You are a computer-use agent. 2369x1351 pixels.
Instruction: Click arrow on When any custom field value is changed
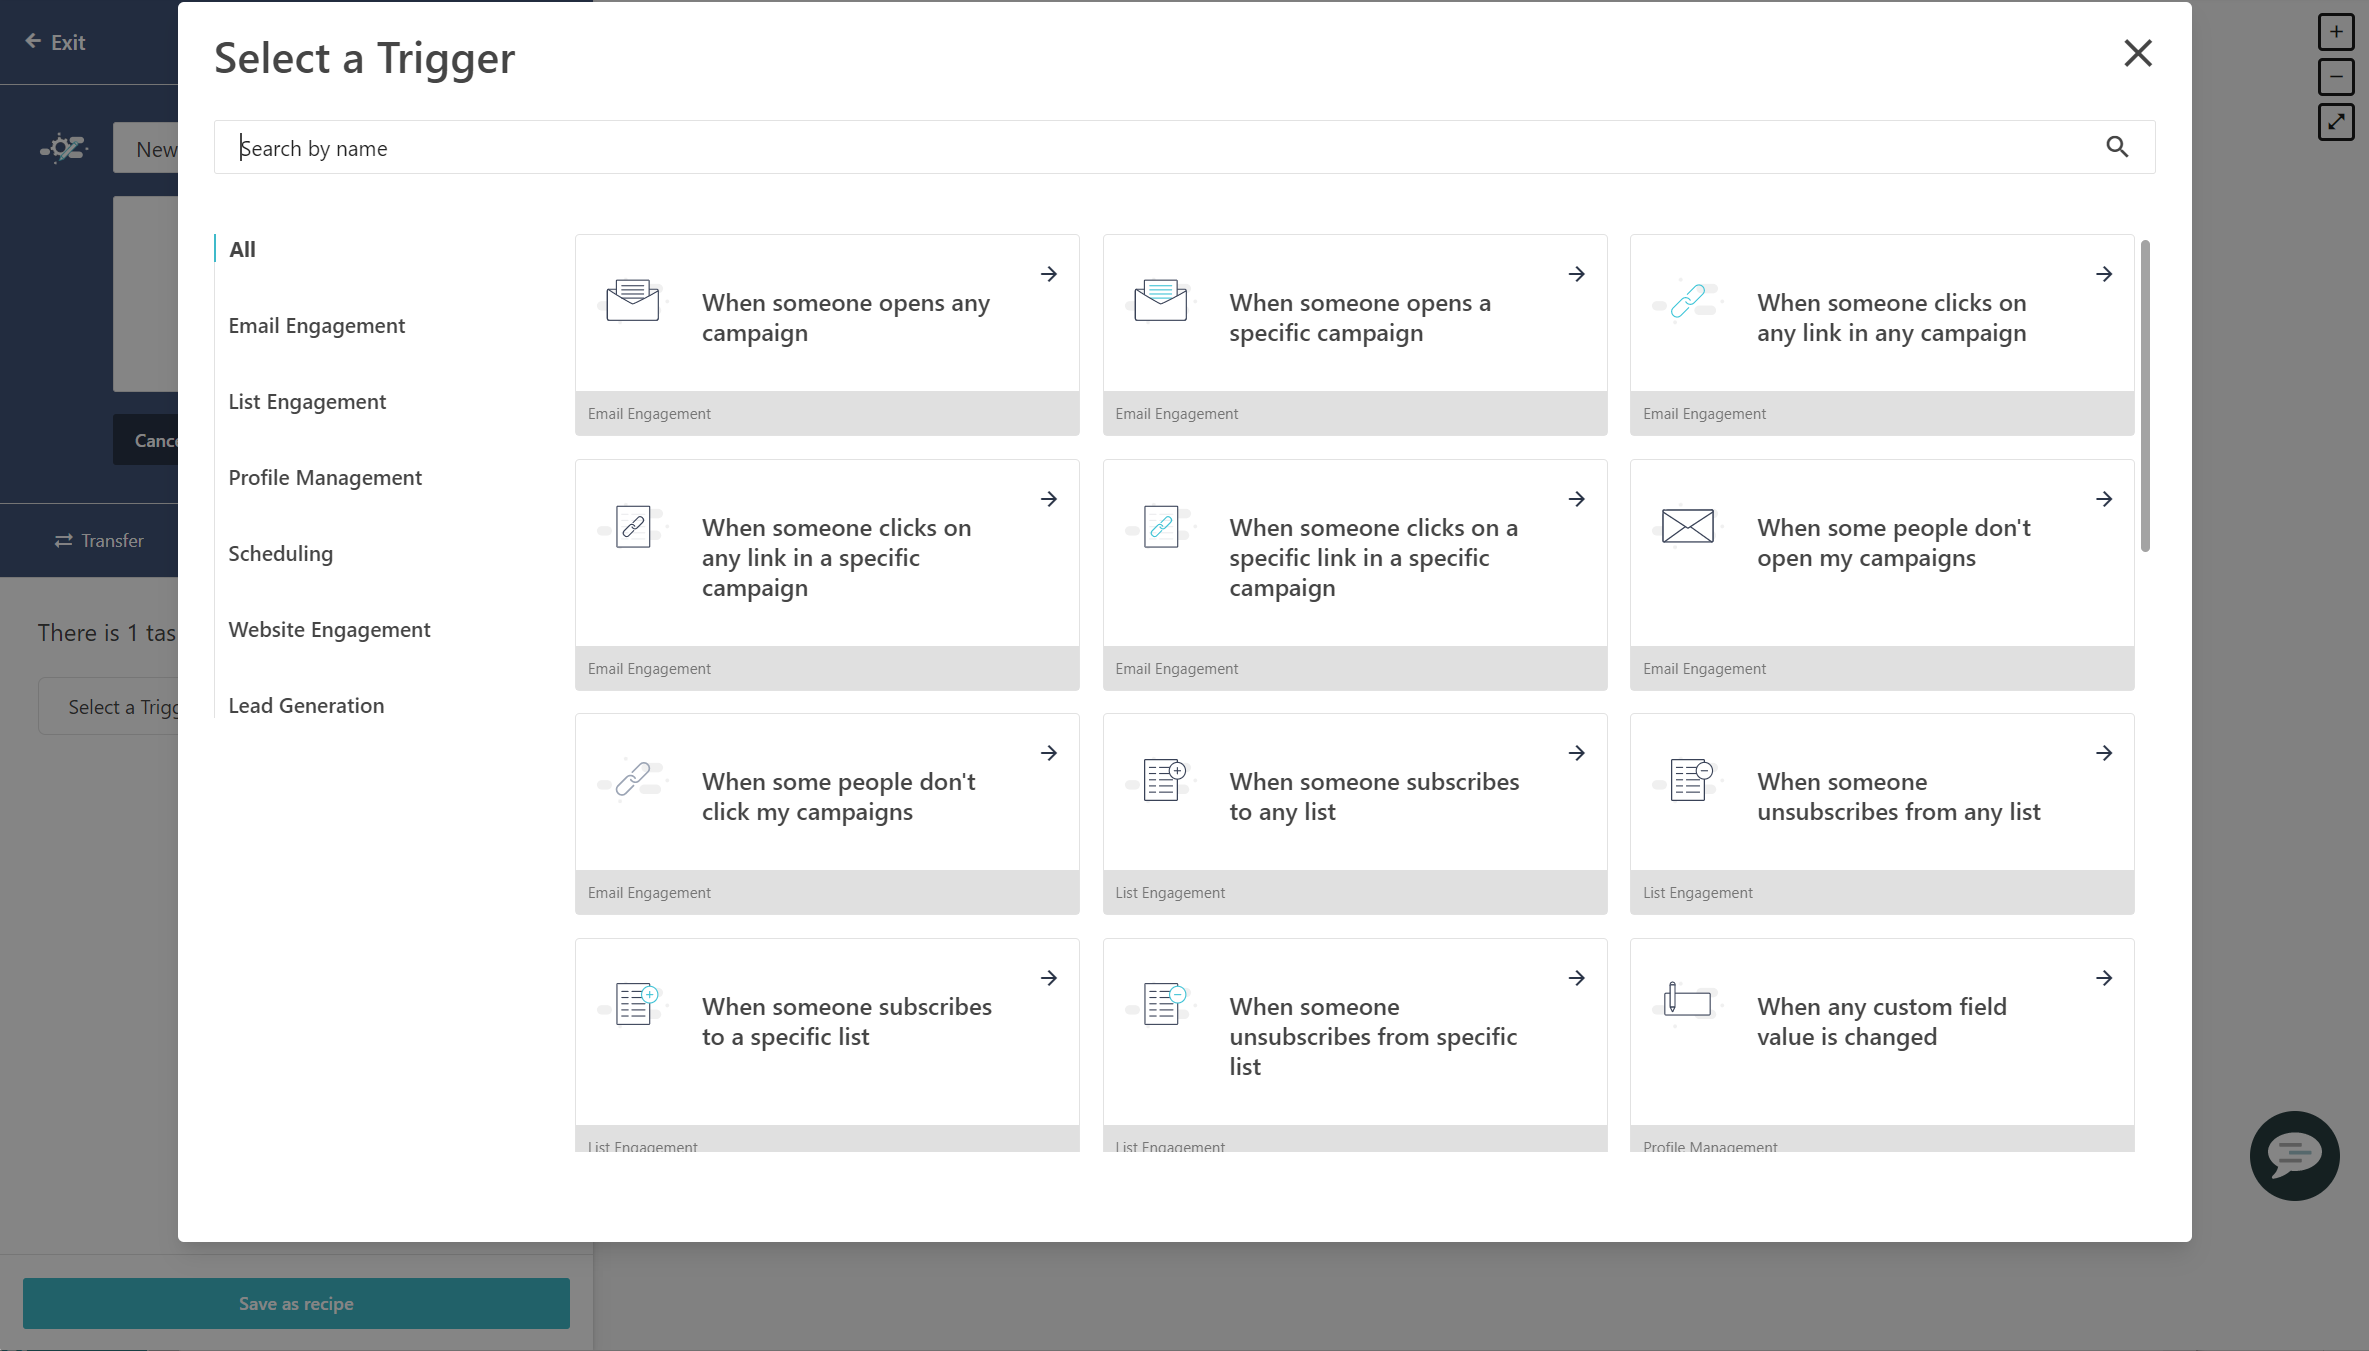point(2104,977)
